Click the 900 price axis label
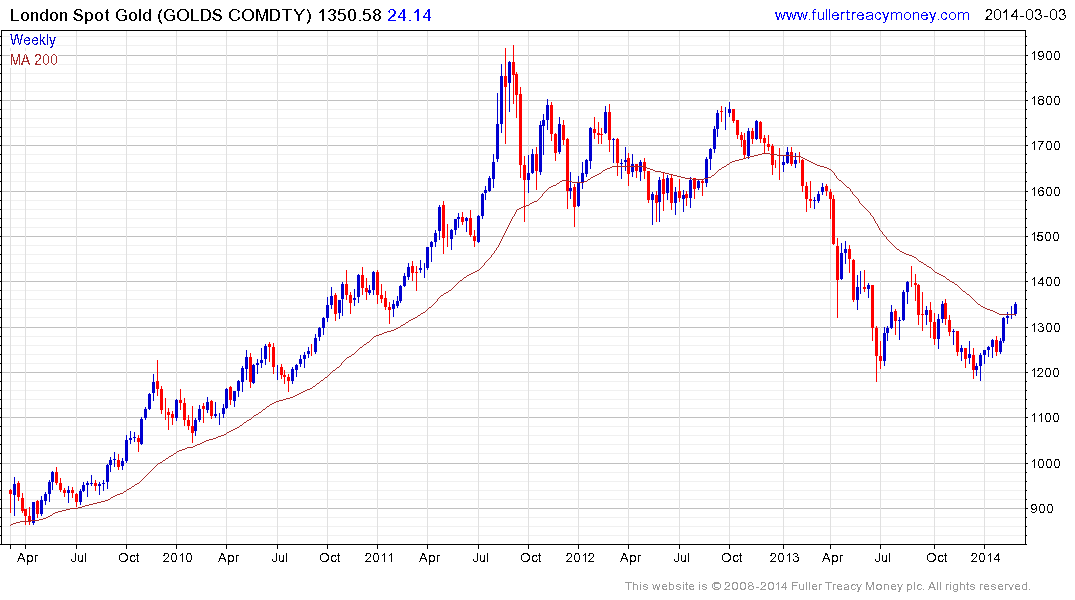Image resolution: width=1075 pixels, height=600 pixels. tap(1042, 509)
